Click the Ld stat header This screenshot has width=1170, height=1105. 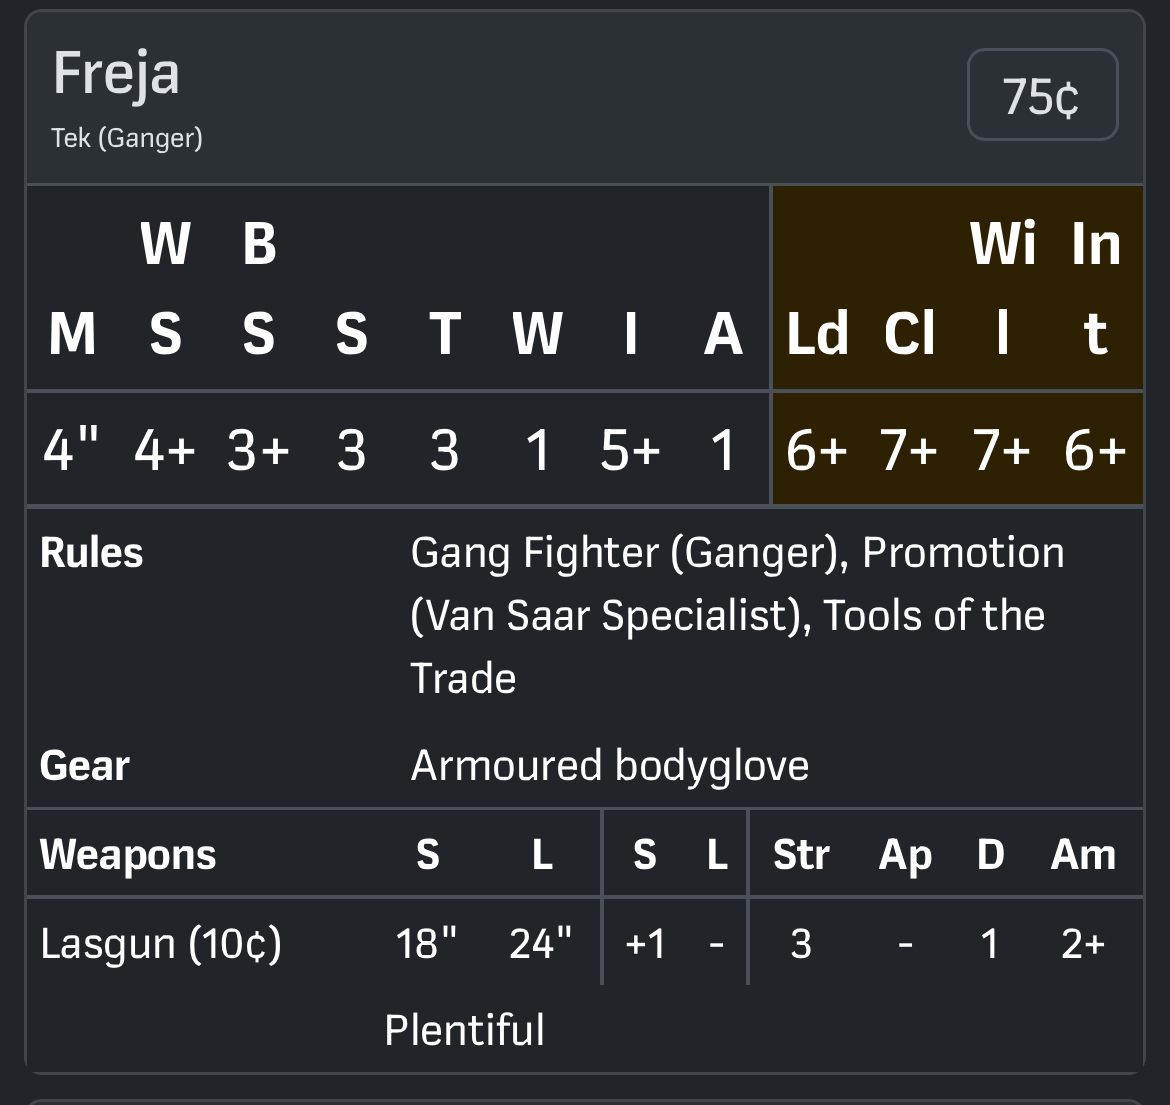tap(817, 333)
